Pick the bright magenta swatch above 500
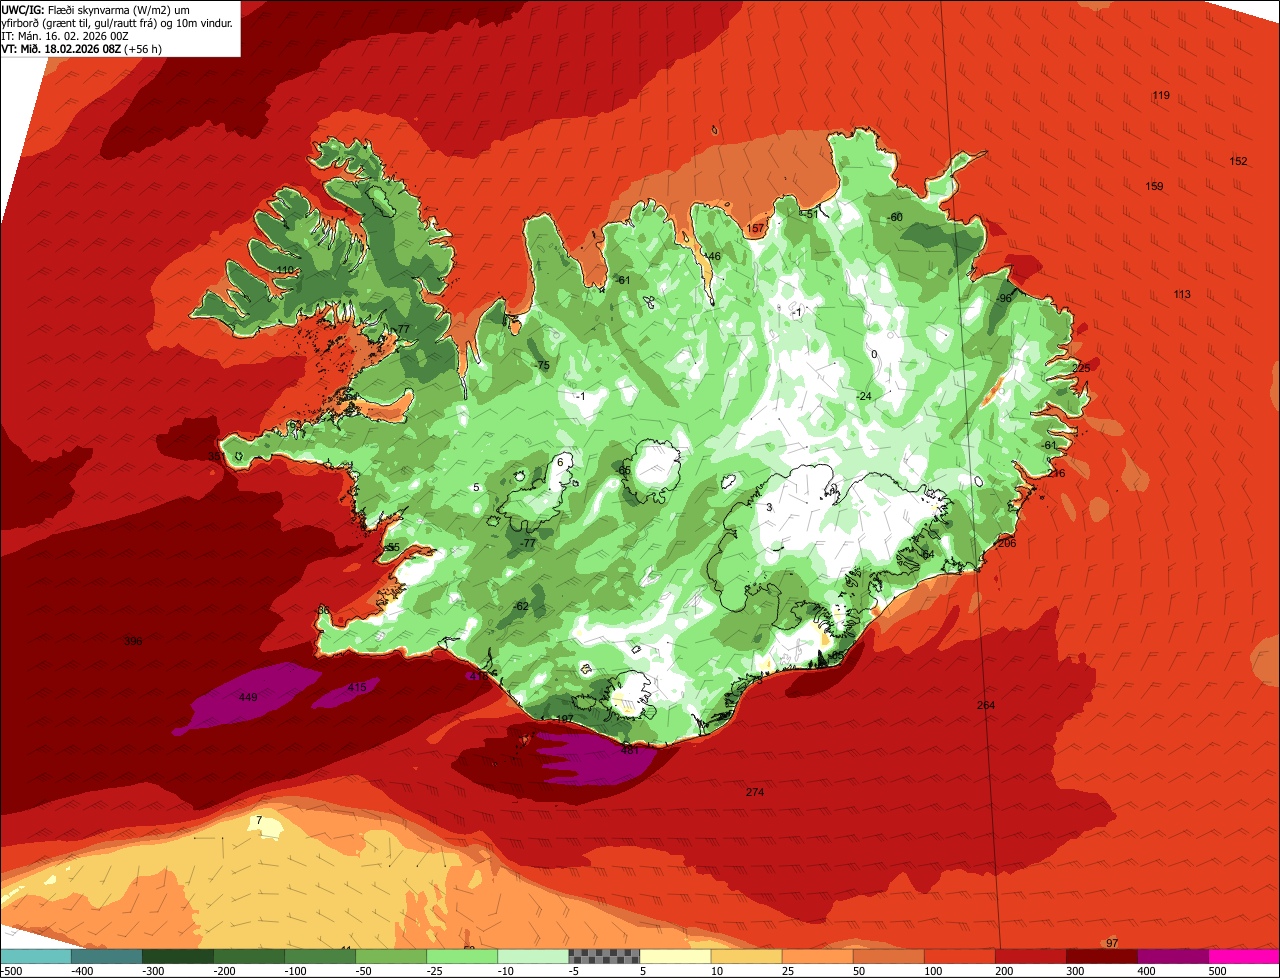1280x978 pixels. tap(1243, 957)
